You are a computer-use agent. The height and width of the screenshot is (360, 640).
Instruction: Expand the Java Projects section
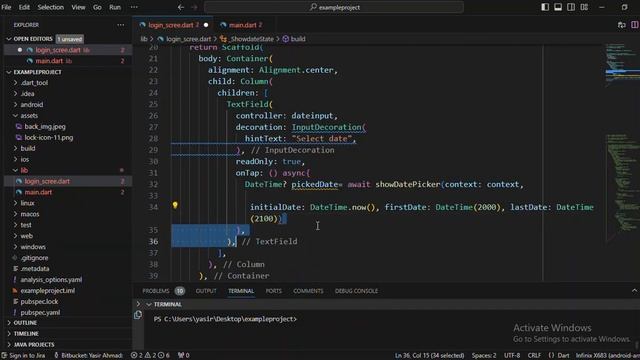click(34, 344)
